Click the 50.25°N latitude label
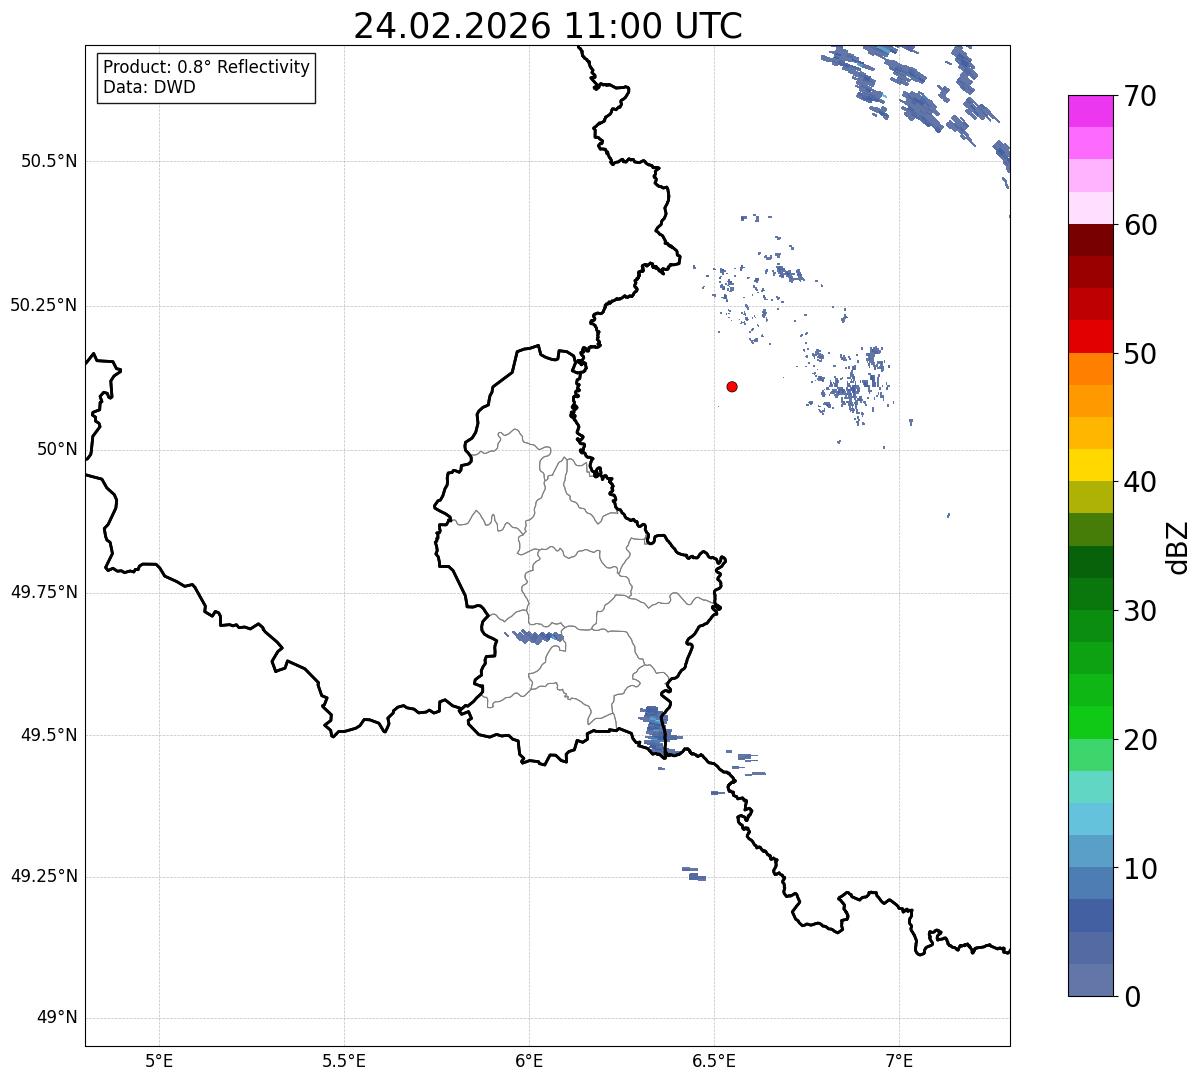 pos(44,306)
